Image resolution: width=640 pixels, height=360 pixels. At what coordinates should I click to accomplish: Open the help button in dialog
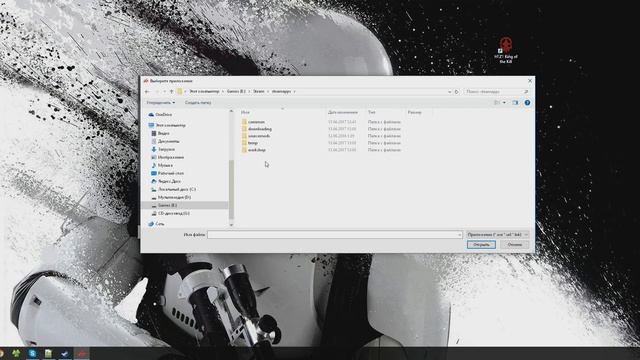coord(527,102)
